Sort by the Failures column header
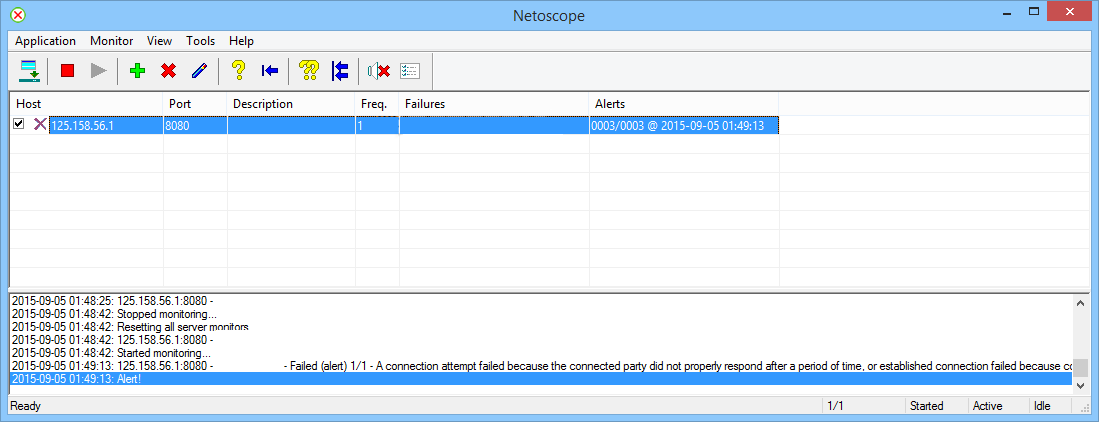This screenshot has height=422, width=1099. click(494, 104)
